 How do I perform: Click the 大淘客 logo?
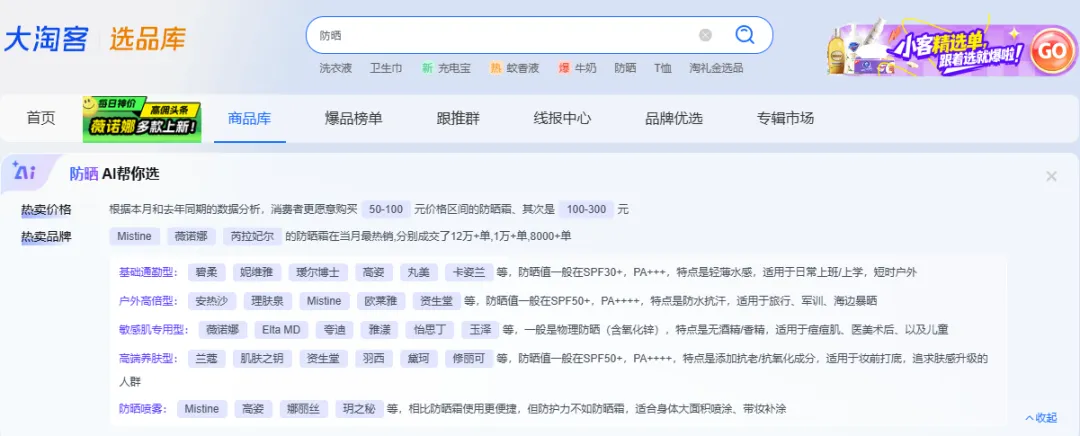[x=46, y=38]
